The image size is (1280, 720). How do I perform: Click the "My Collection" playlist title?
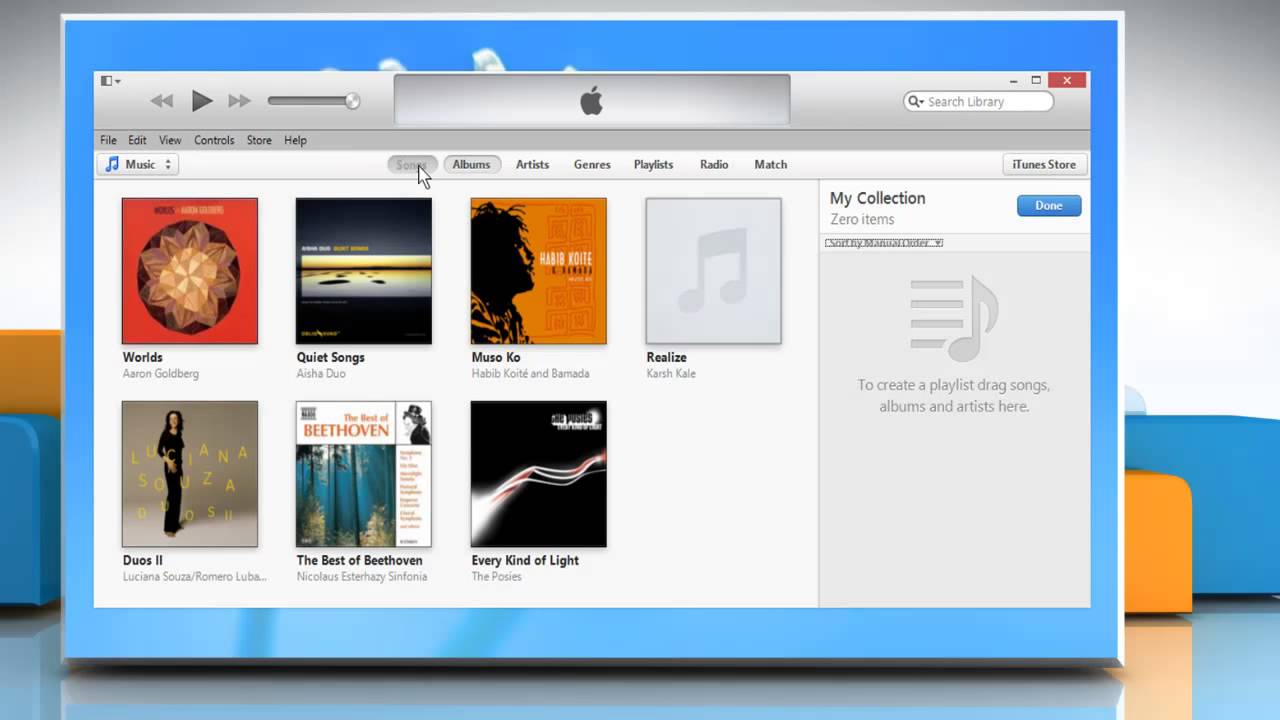coord(878,198)
